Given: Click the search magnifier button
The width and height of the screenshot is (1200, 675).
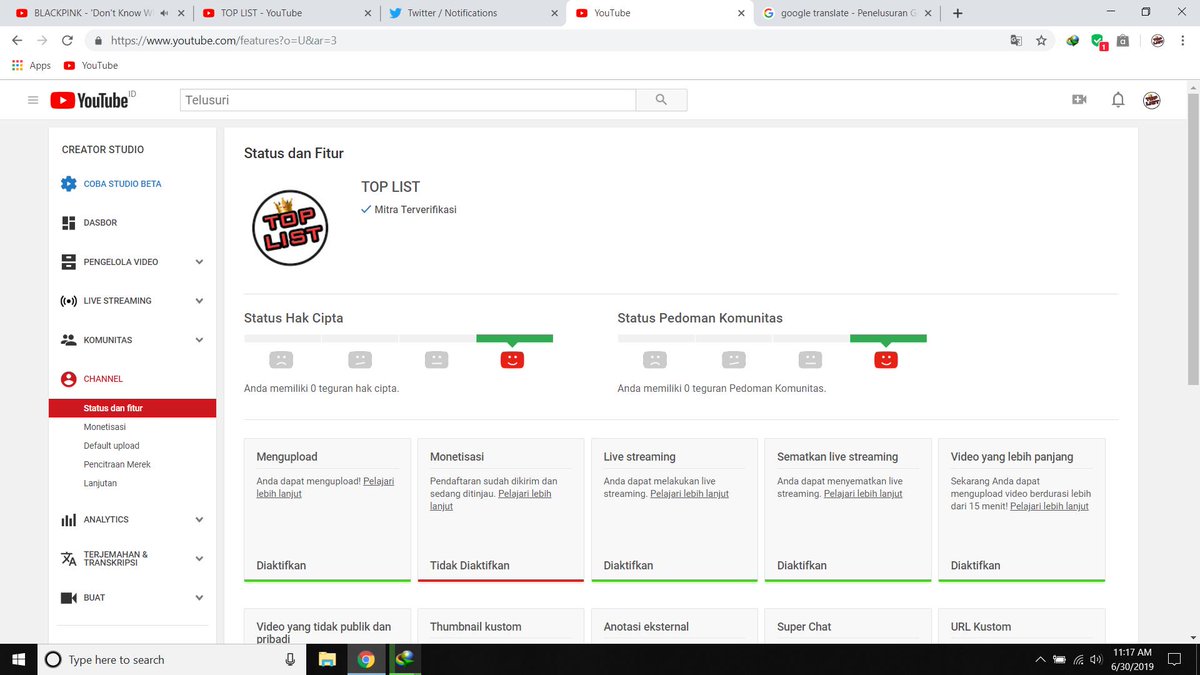Looking at the screenshot, I should [661, 100].
